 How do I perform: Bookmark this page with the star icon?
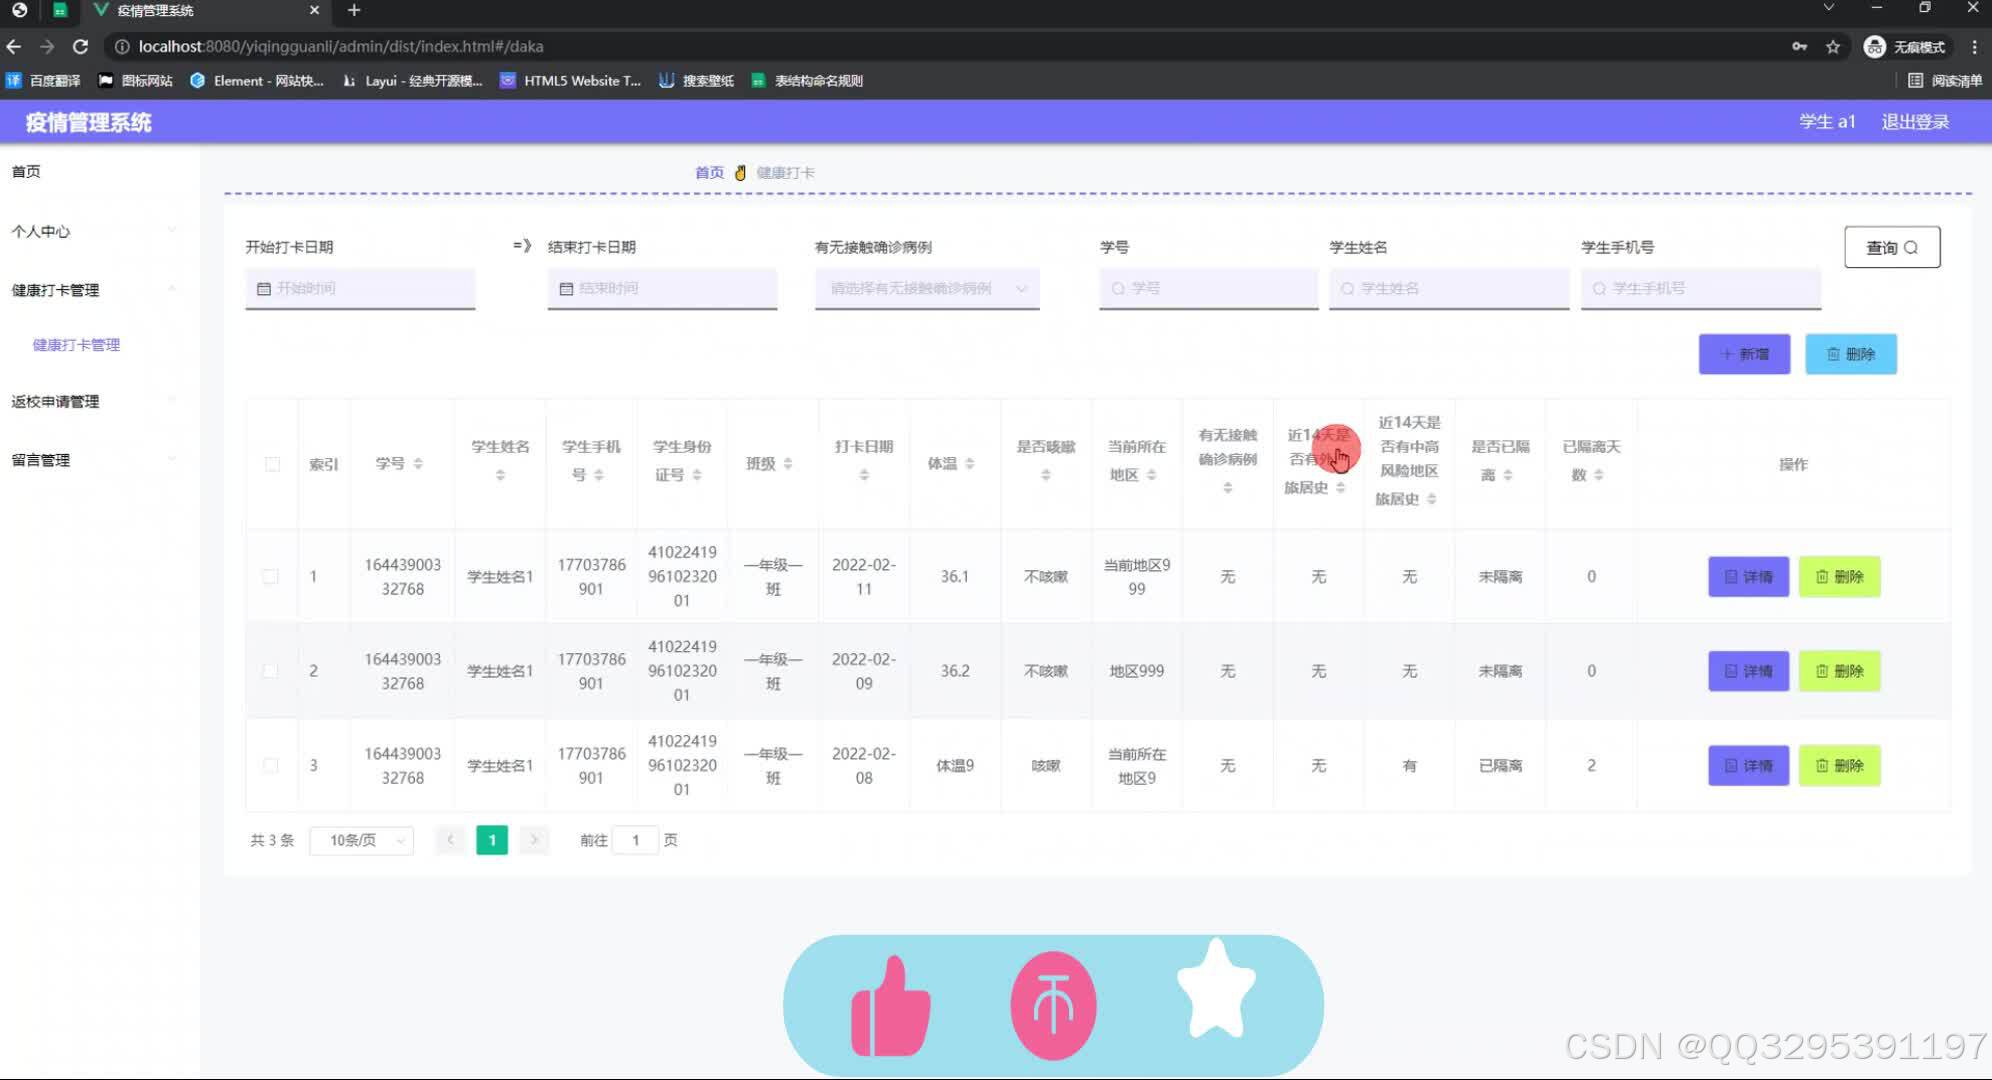tap(1833, 46)
